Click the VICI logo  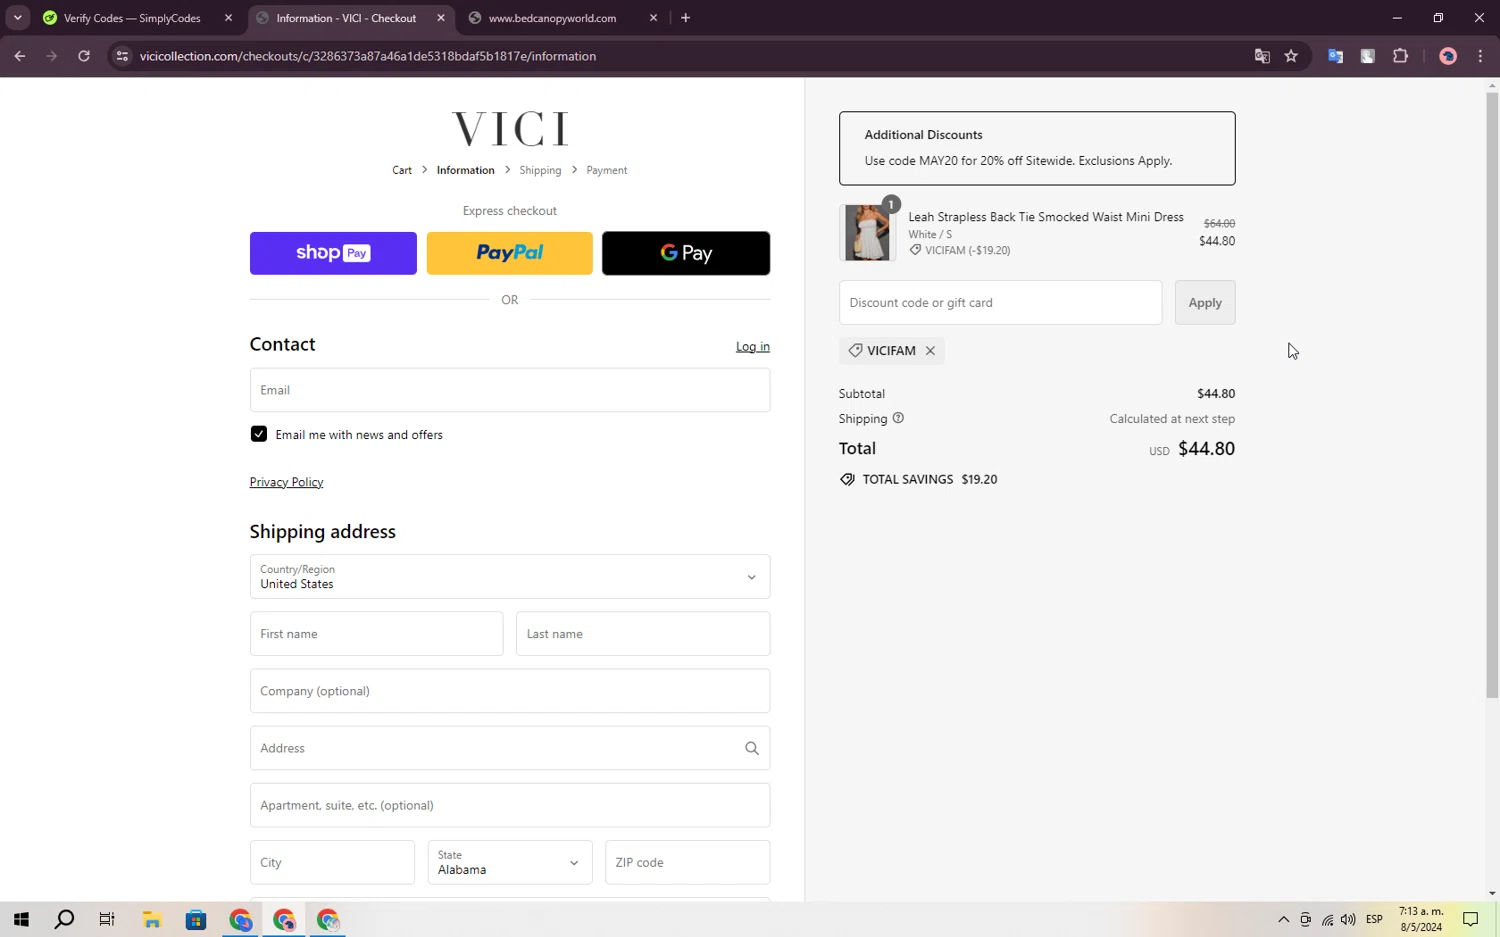510,129
